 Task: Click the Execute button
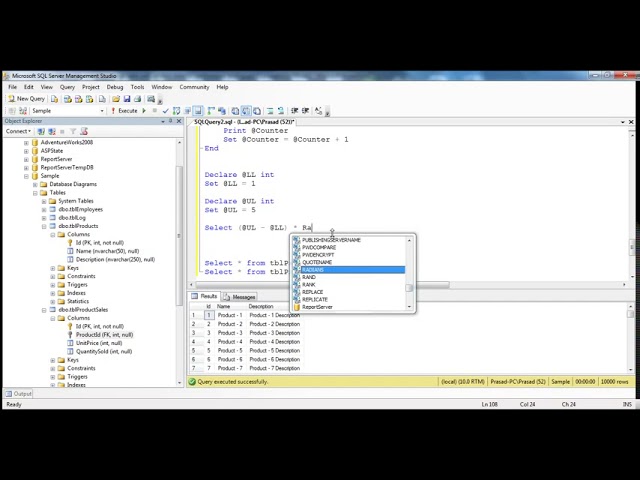(x=124, y=111)
